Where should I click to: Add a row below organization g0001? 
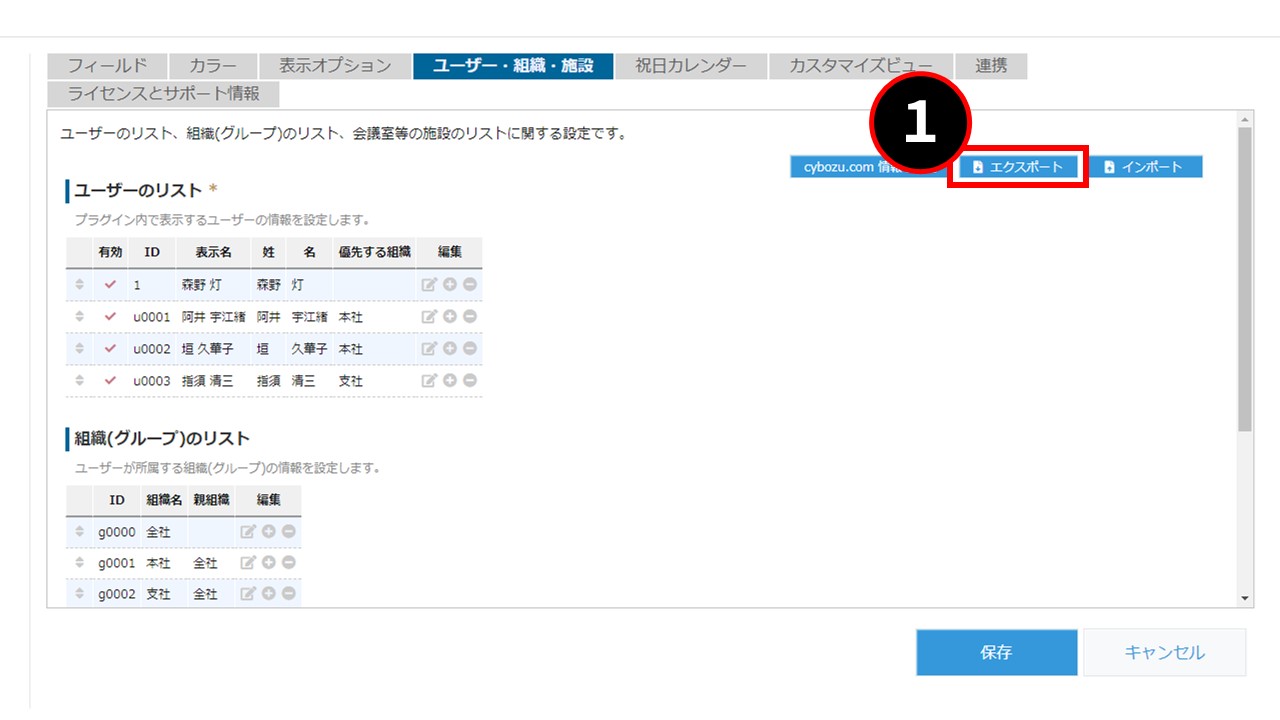coord(269,563)
